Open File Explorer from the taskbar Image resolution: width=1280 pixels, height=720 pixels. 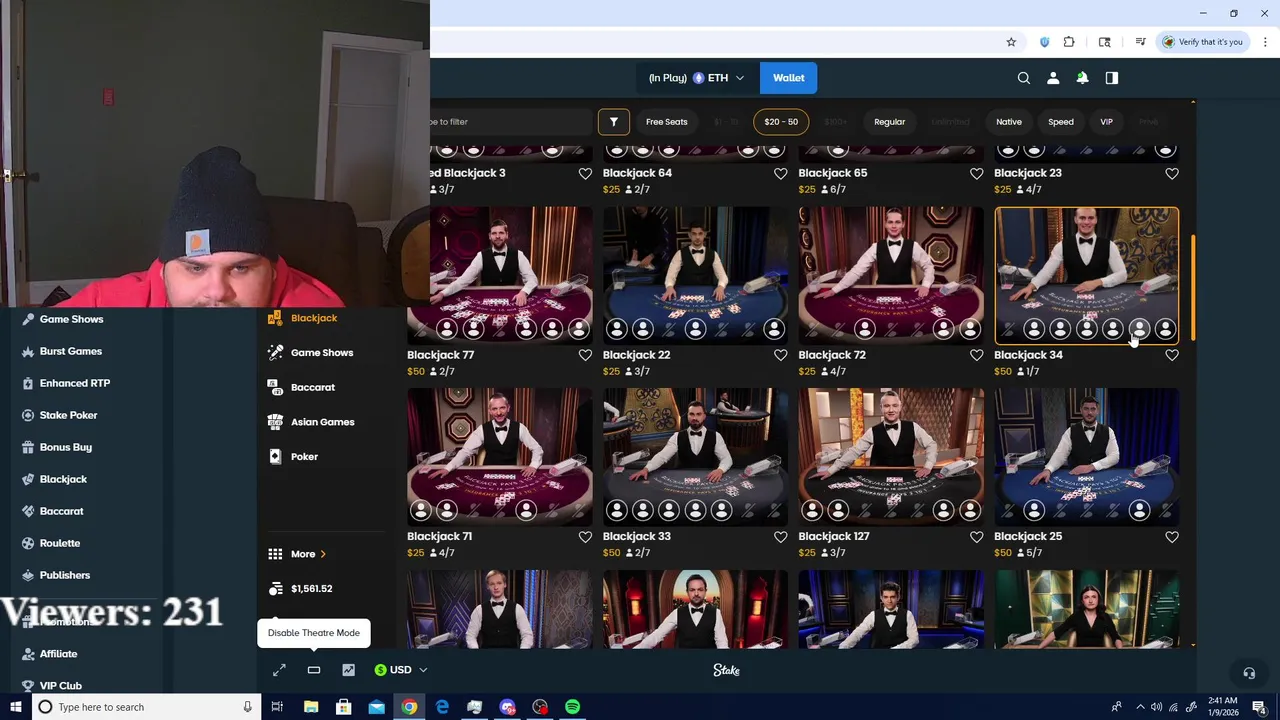coord(311,707)
